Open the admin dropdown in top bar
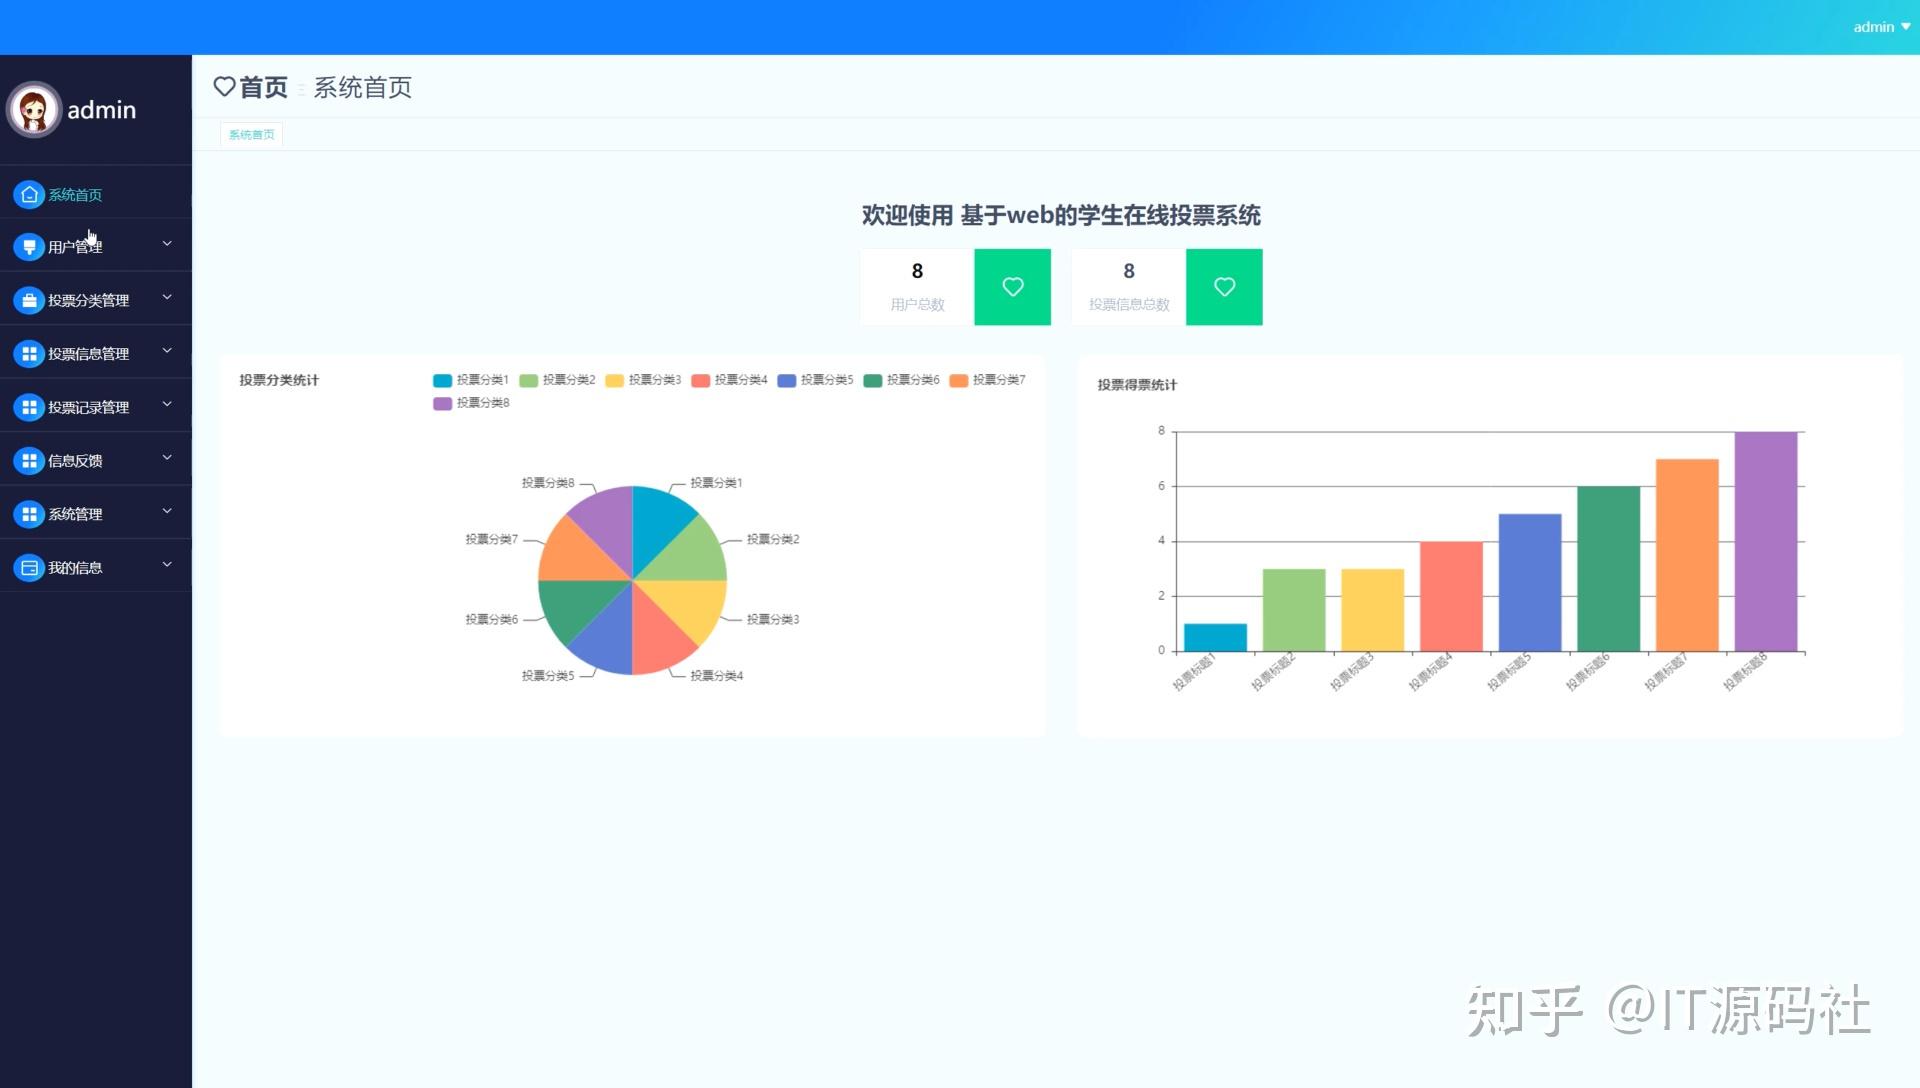The height and width of the screenshot is (1088, 1920). click(x=1880, y=27)
